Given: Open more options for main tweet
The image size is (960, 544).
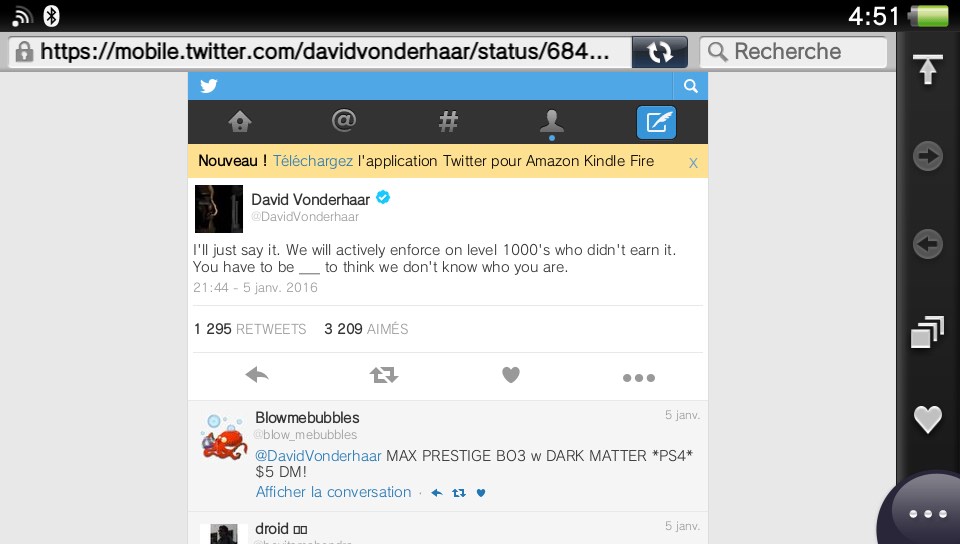Looking at the screenshot, I should coord(639,378).
